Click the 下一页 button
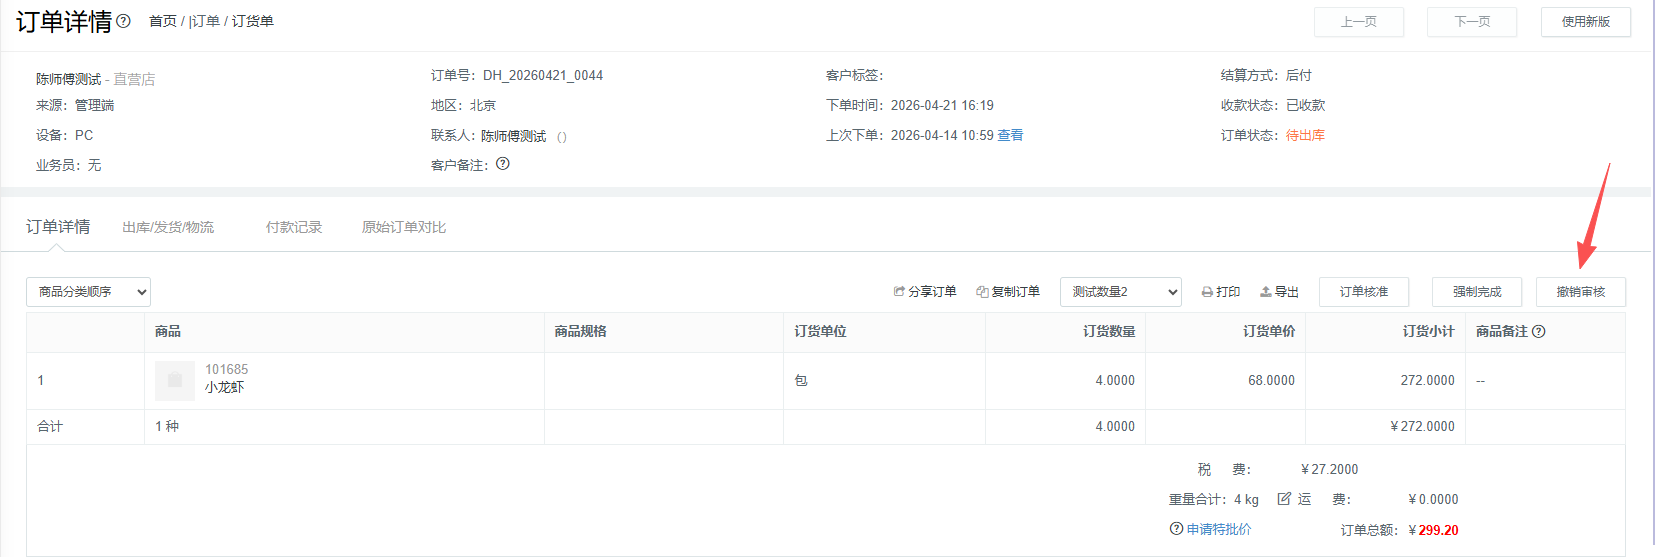The image size is (1655, 557). [x=1472, y=22]
